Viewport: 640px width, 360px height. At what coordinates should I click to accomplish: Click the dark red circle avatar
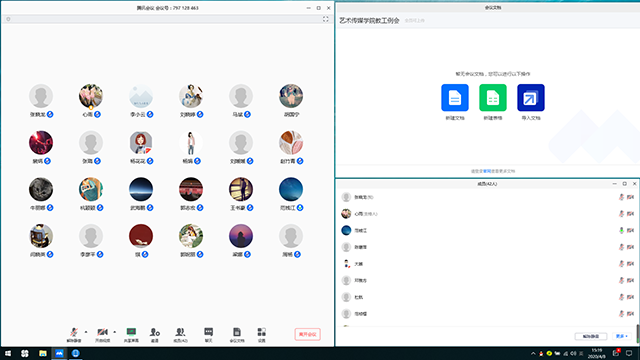click(x=141, y=236)
